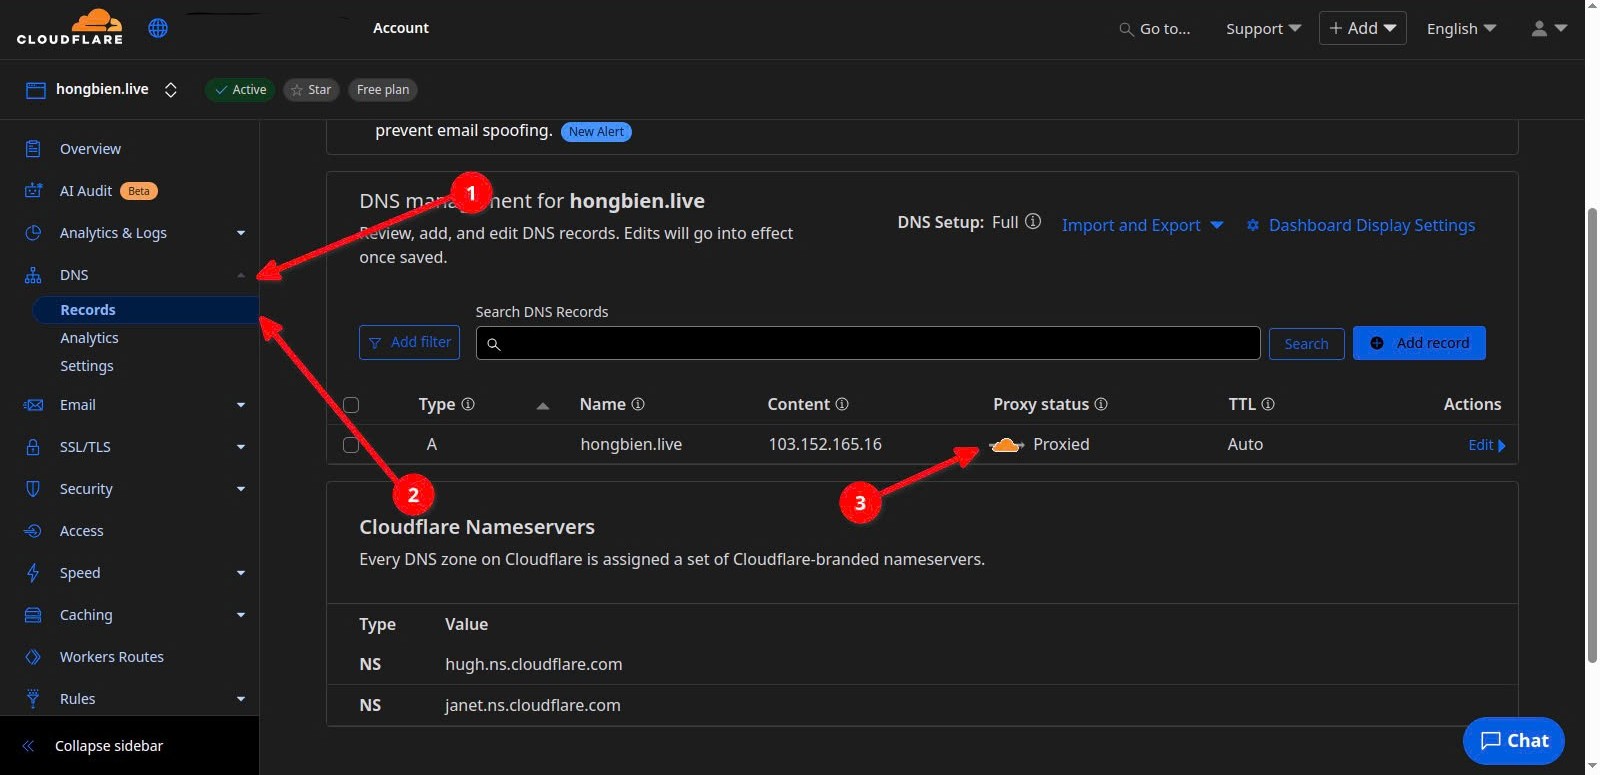
Task: Focus the Search DNS Records field
Action: [868, 343]
